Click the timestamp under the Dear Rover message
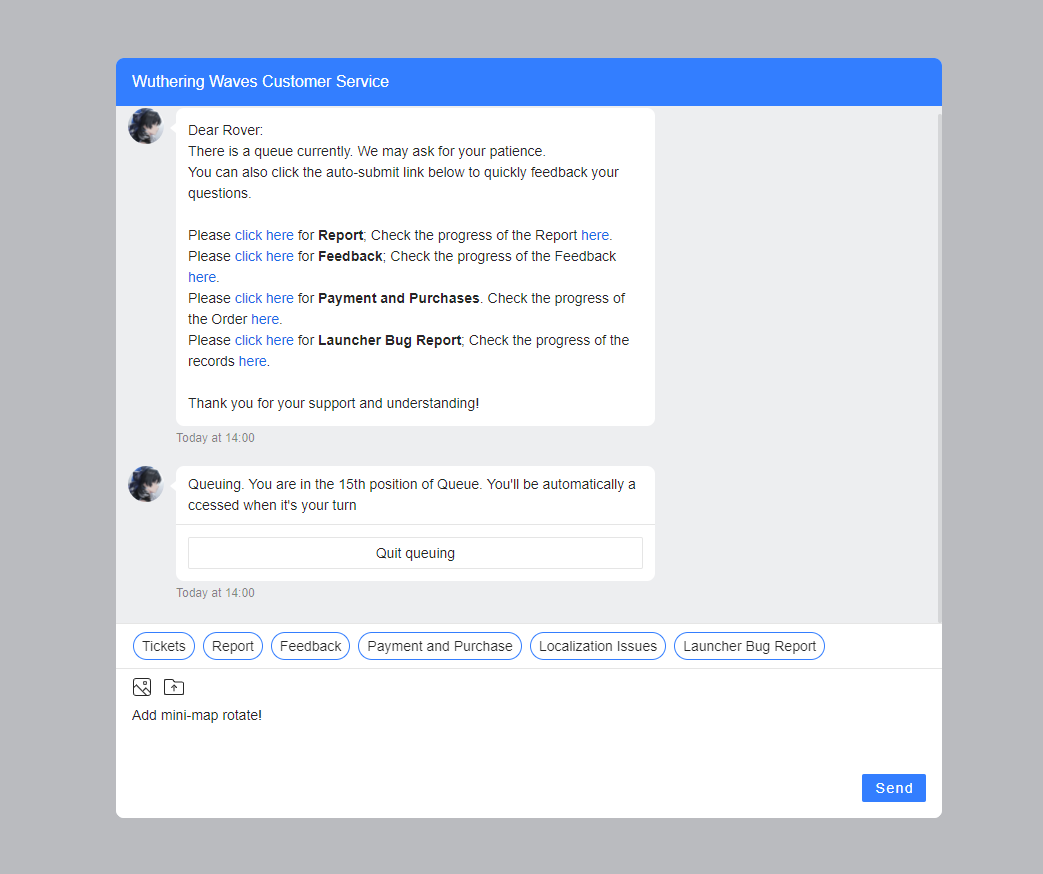 (x=215, y=438)
